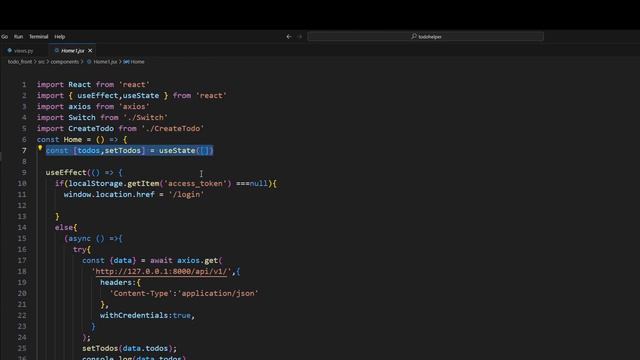Screen dimensions: 640x360
Task: Open the Run menu
Action: click(18, 37)
